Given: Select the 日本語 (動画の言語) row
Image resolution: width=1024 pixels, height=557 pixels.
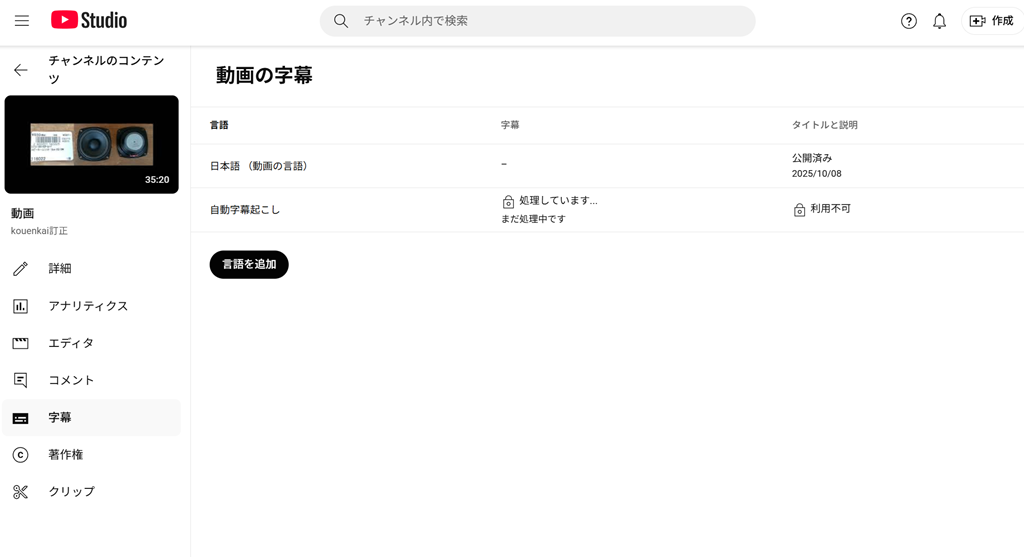Looking at the screenshot, I should tap(258, 166).
